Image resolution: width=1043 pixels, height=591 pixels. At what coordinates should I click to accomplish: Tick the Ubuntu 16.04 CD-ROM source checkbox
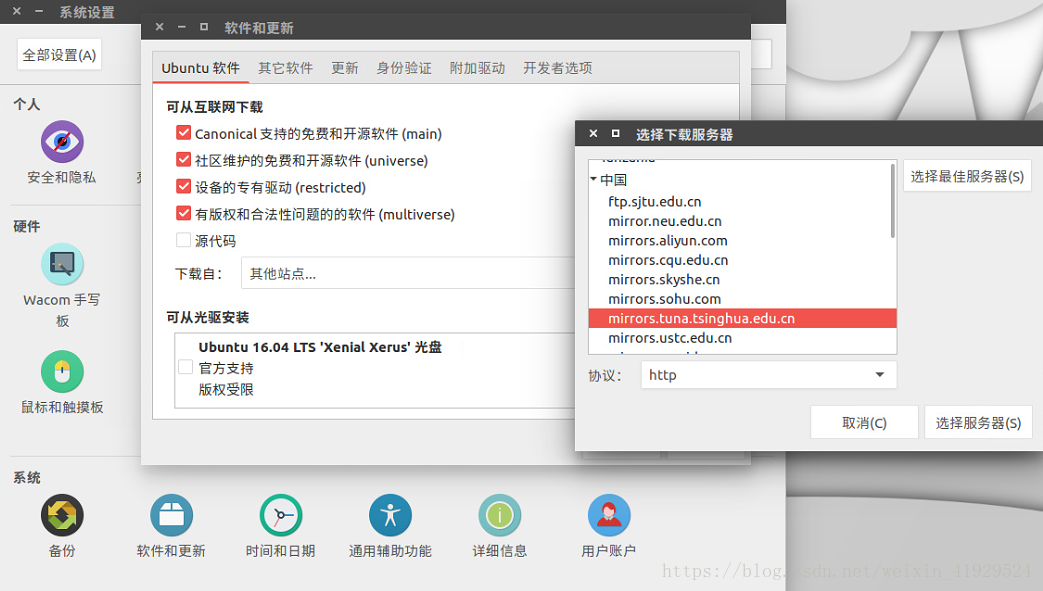pos(186,367)
